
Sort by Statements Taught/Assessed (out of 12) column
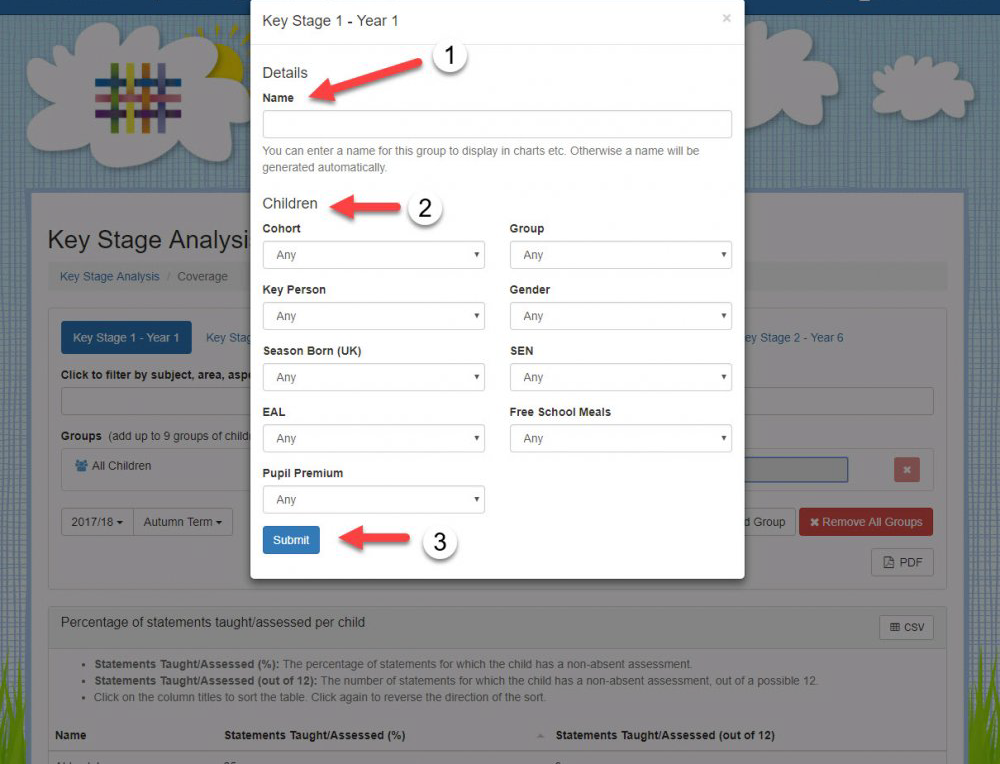click(x=665, y=735)
